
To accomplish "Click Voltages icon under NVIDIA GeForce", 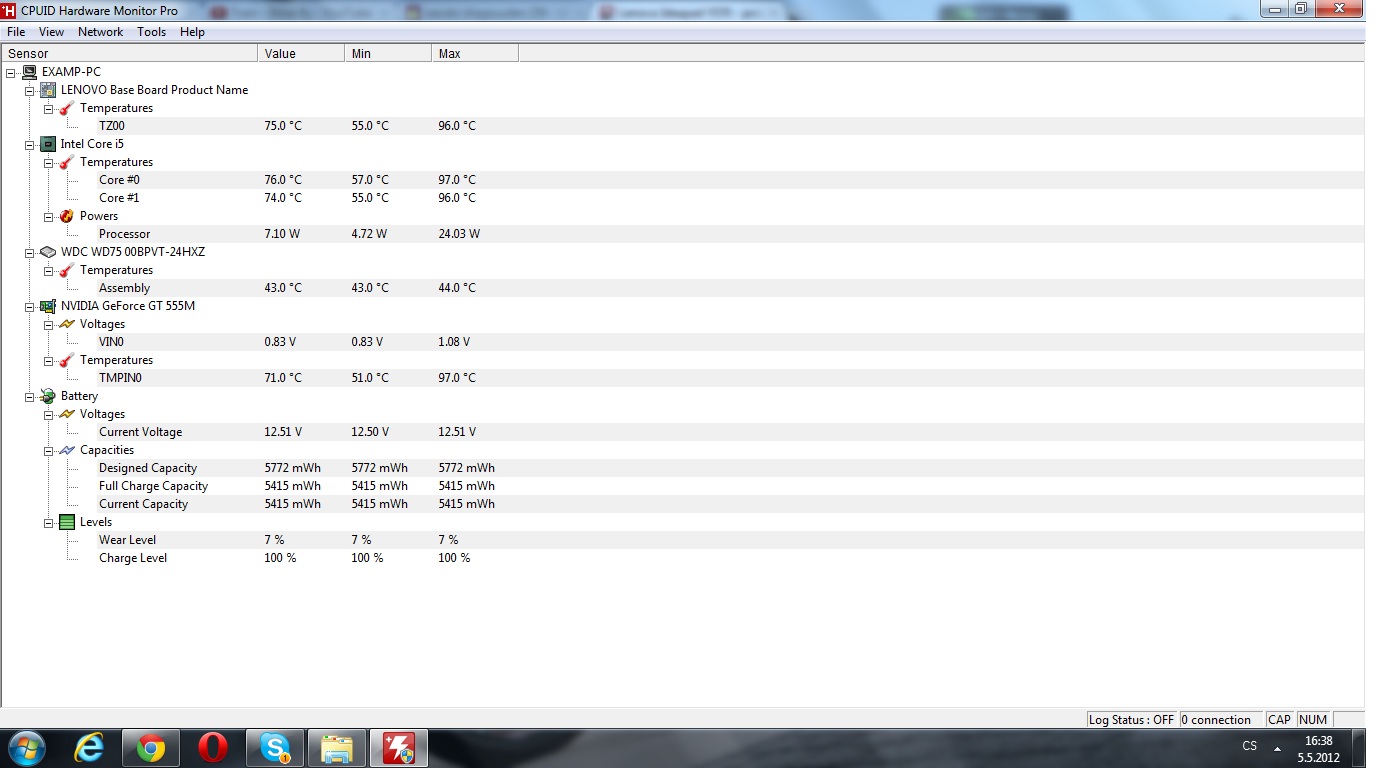I will point(67,324).
